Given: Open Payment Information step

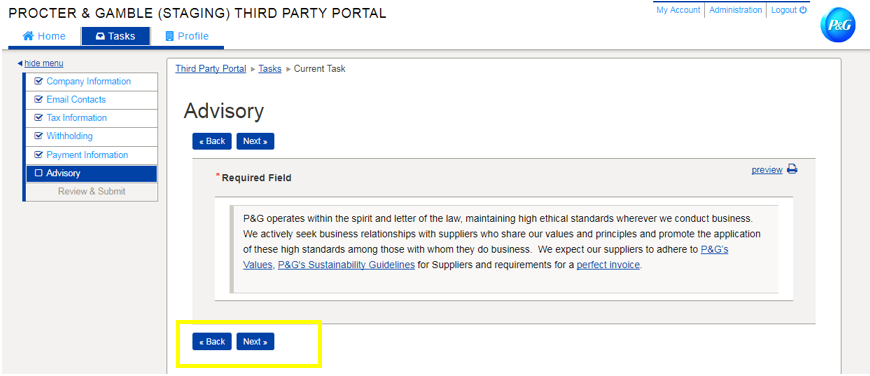Looking at the screenshot, I should (92, 155).
